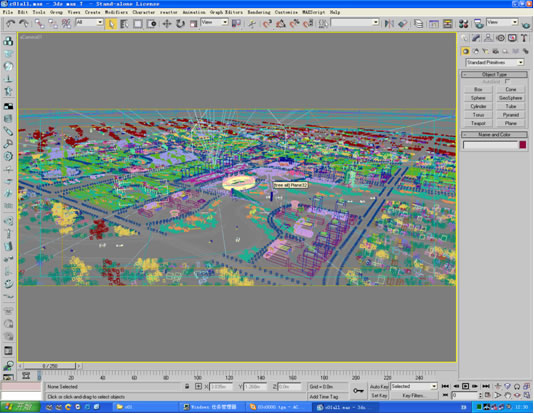Open the selection filter All dropdown
The width and height of the screenshot is (534, 414).
click(89, 22)
